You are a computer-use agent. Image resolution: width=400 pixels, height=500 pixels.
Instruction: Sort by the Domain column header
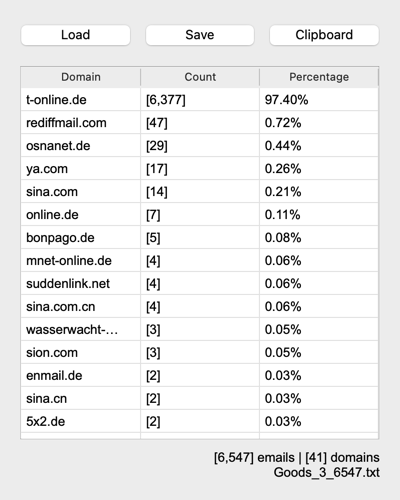(x=81, y=77)
